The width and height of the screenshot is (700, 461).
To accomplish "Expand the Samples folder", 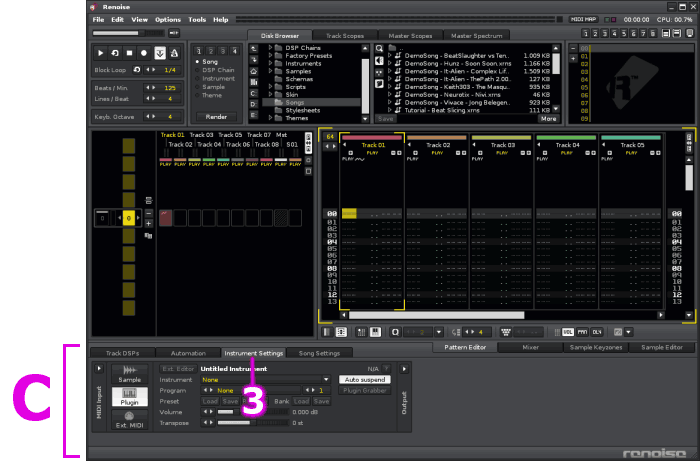I will coord(270,71).
